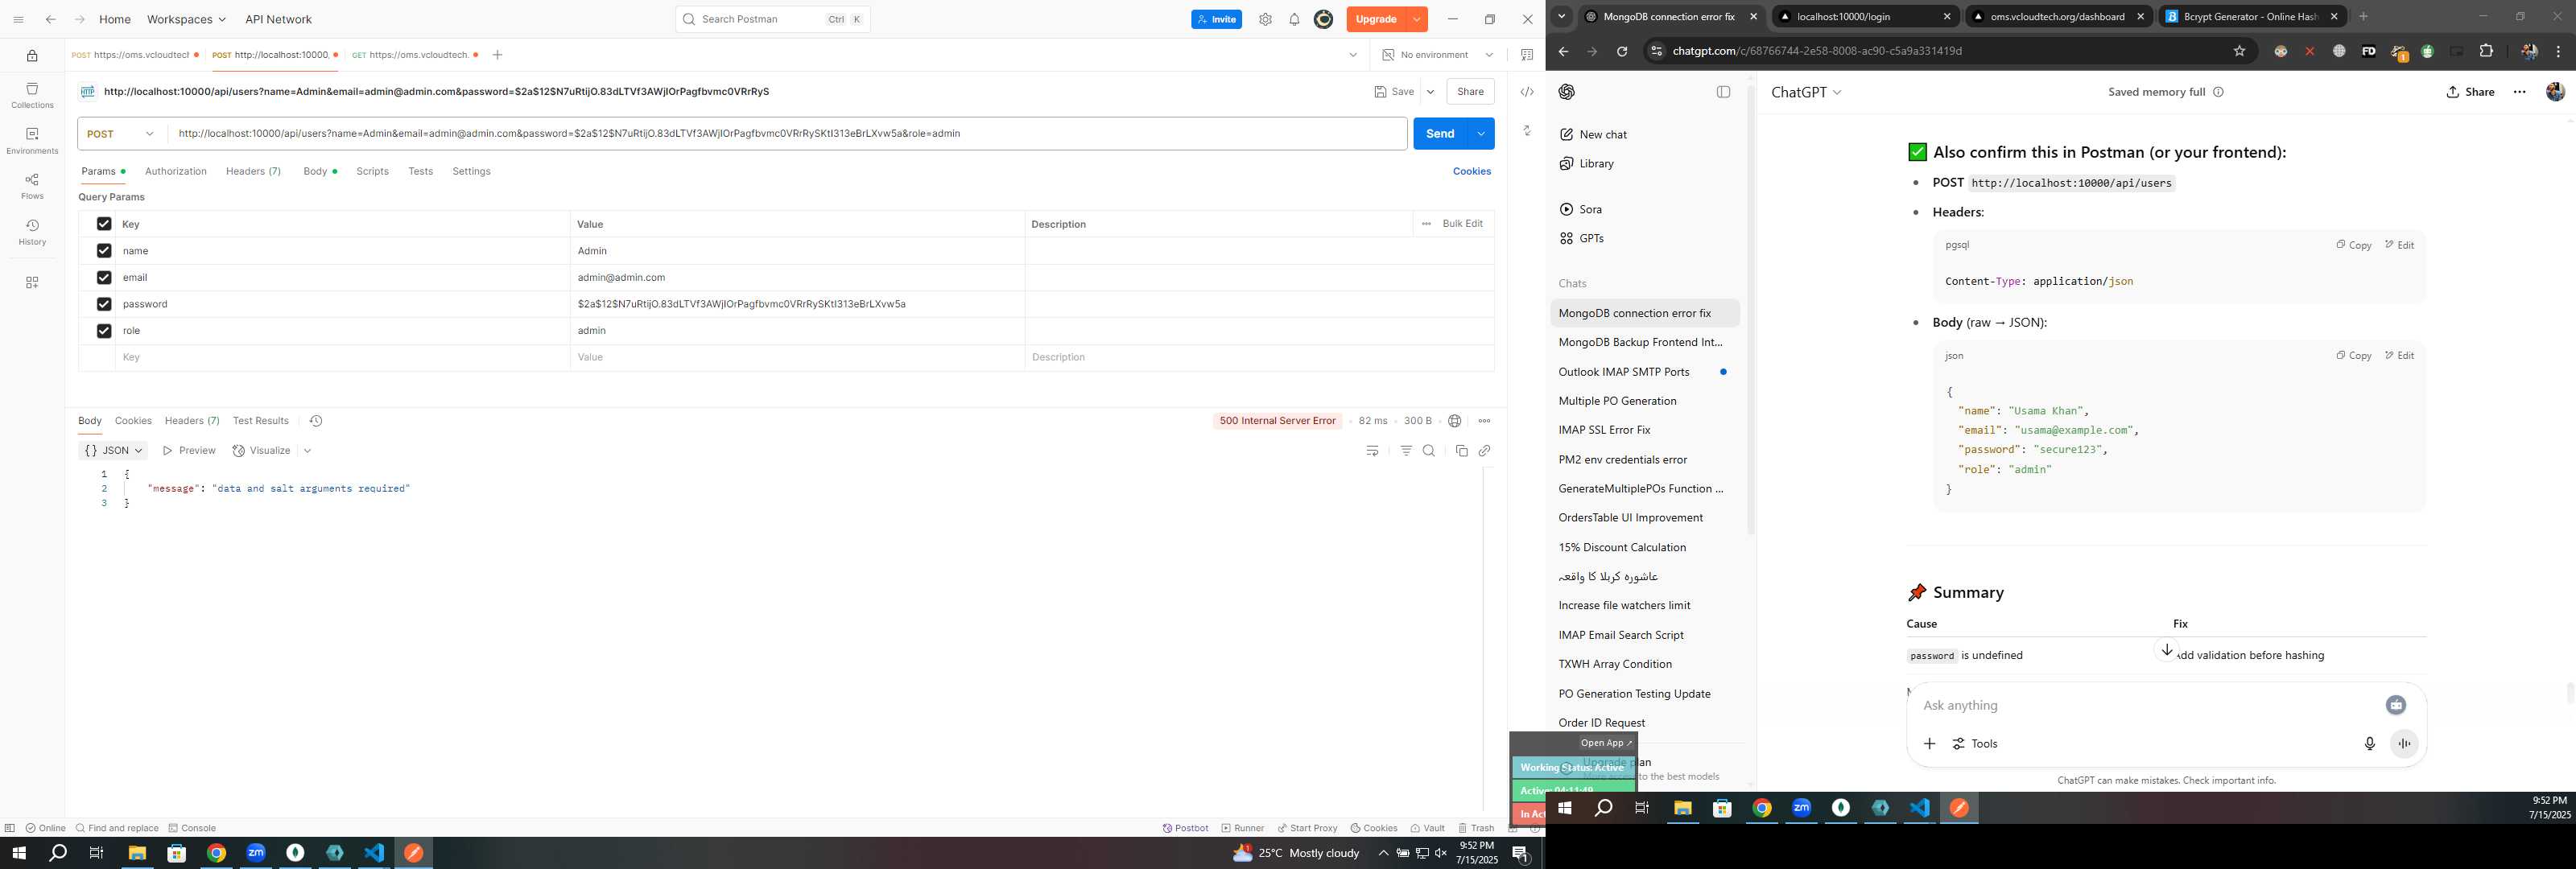
Task: Click the search icon in response body
Action: click(1429, 451)
